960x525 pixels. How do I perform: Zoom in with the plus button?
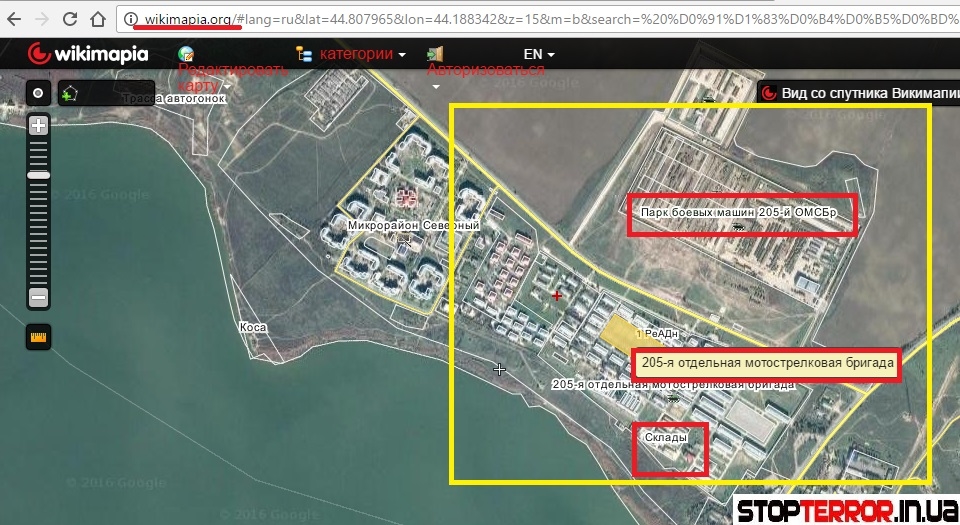pos(39,126)
